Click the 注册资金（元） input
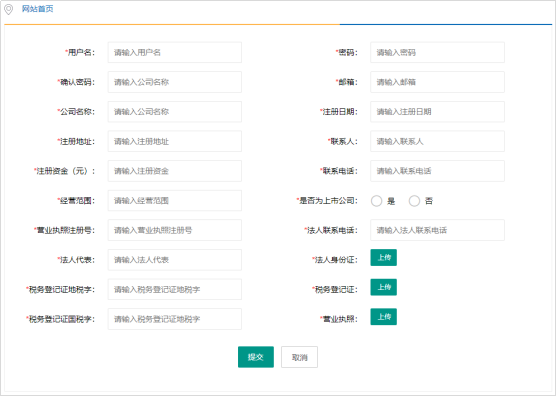The height and width of the screenshot is (396, 556). [175, 171]
